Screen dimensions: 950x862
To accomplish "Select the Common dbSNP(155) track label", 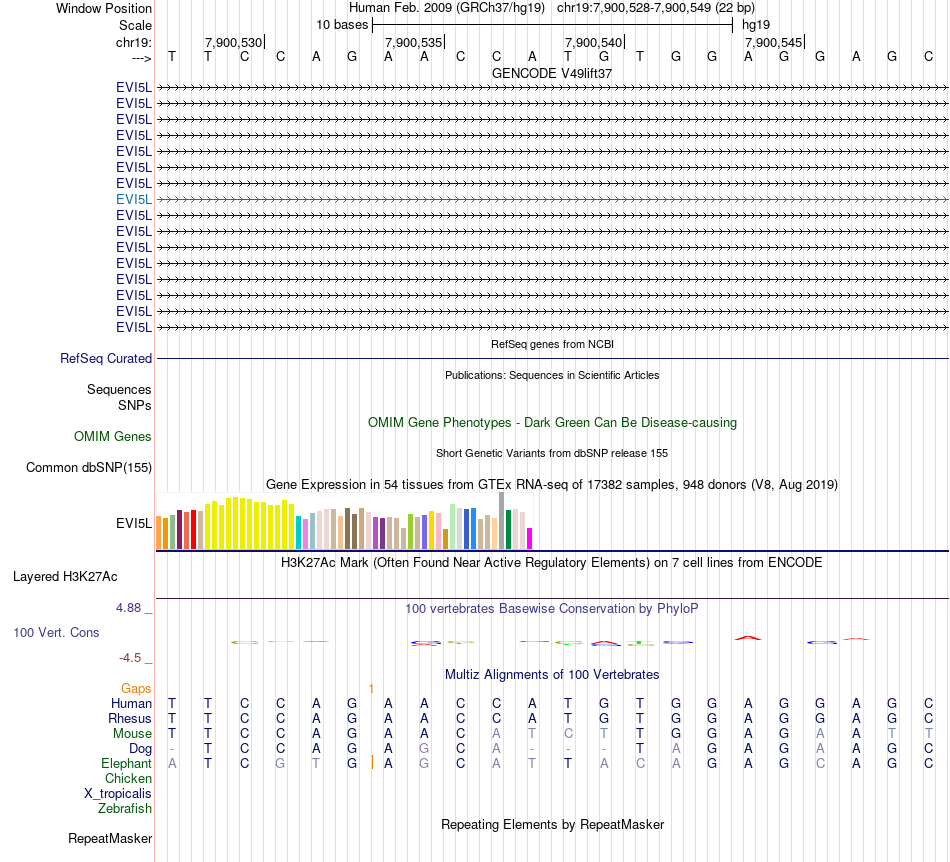I will click(89, 468).
